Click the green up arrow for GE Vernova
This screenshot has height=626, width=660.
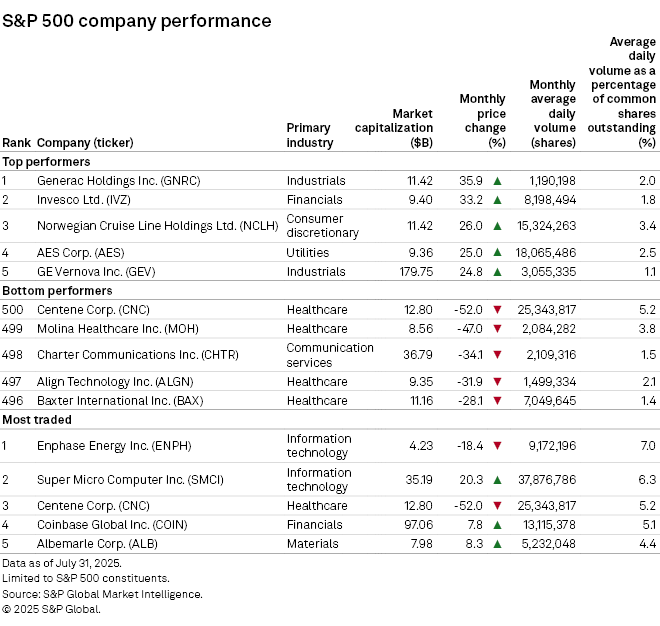(x=496, y=272)
